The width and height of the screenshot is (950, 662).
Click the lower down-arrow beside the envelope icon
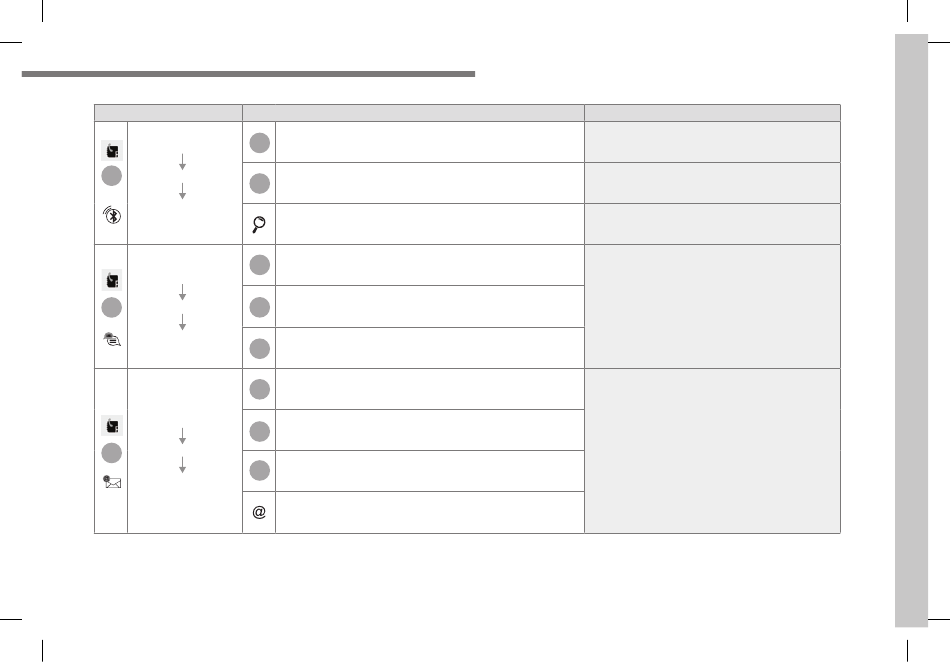coord(184,466)
